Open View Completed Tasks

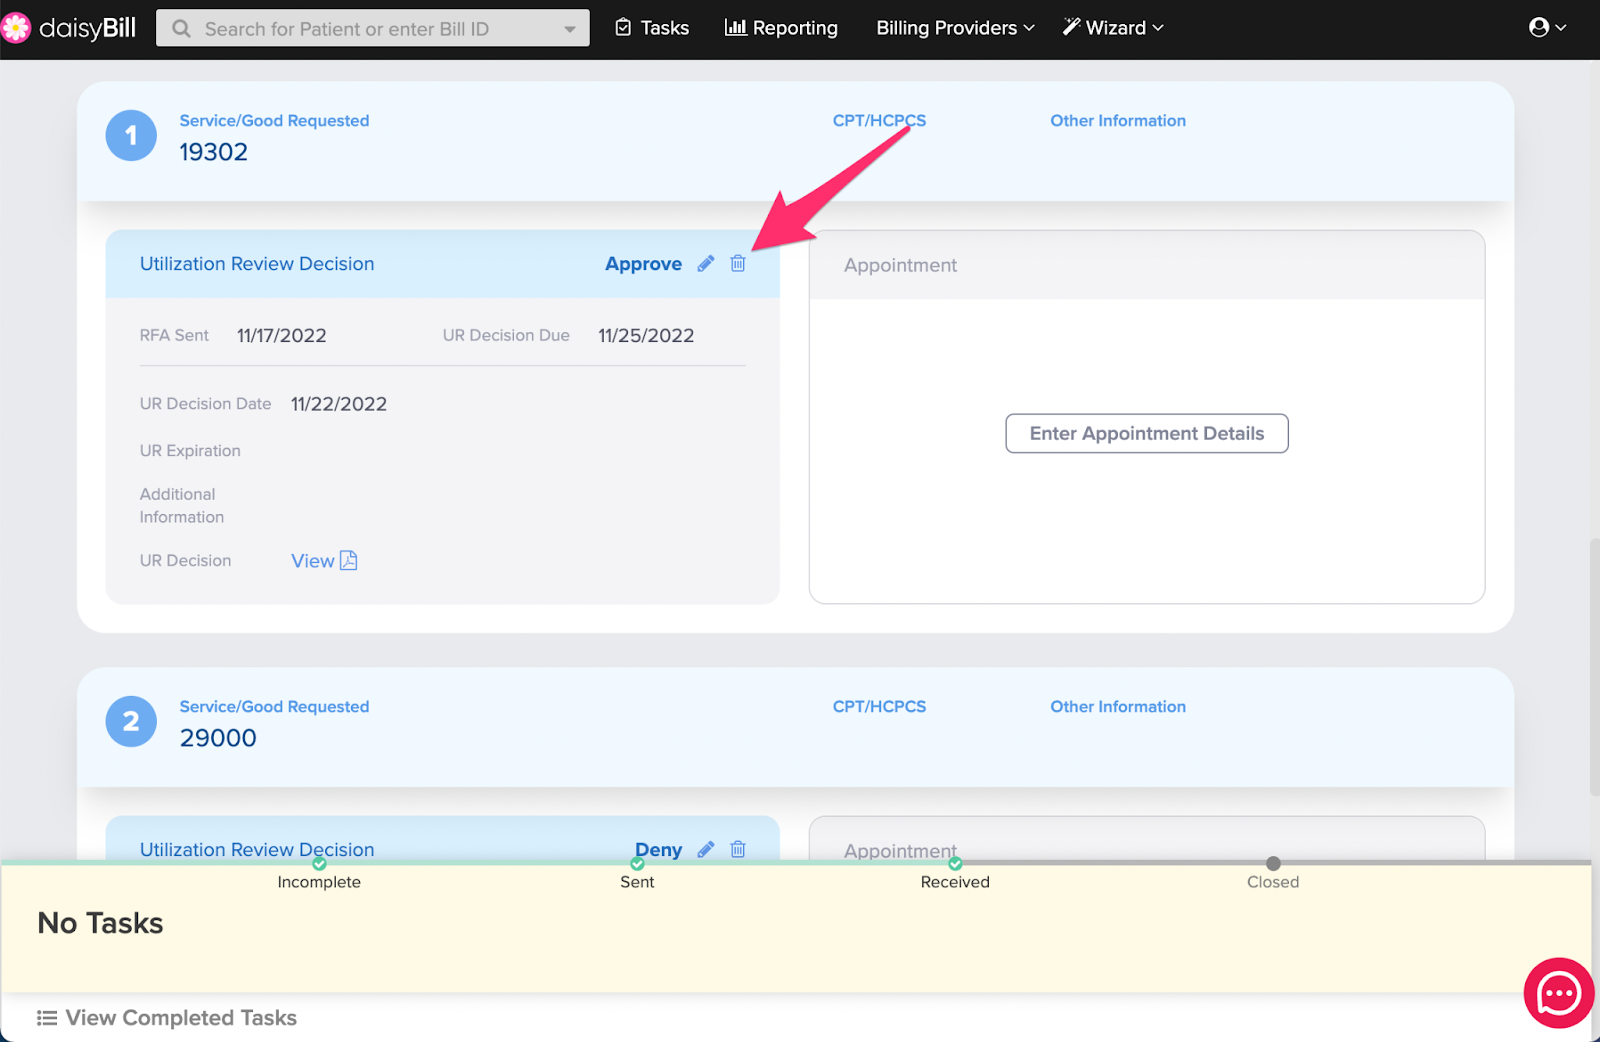[167, 1018]
